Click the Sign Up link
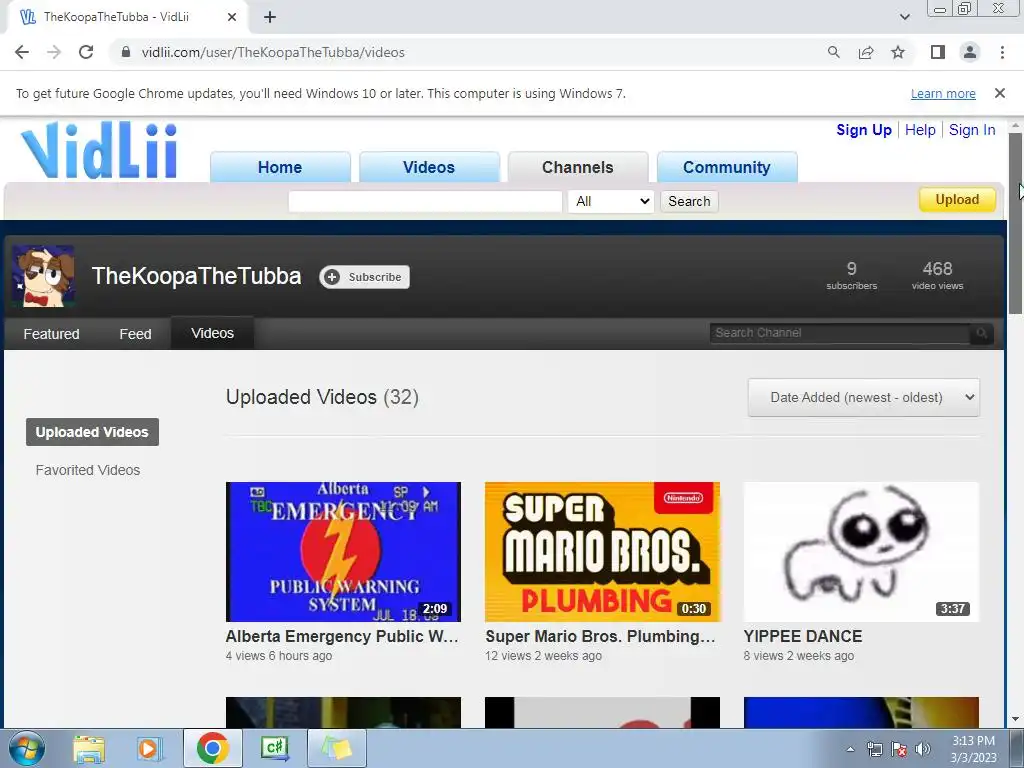The width and height of the screenshot is (1024, 768). point(863,130)
